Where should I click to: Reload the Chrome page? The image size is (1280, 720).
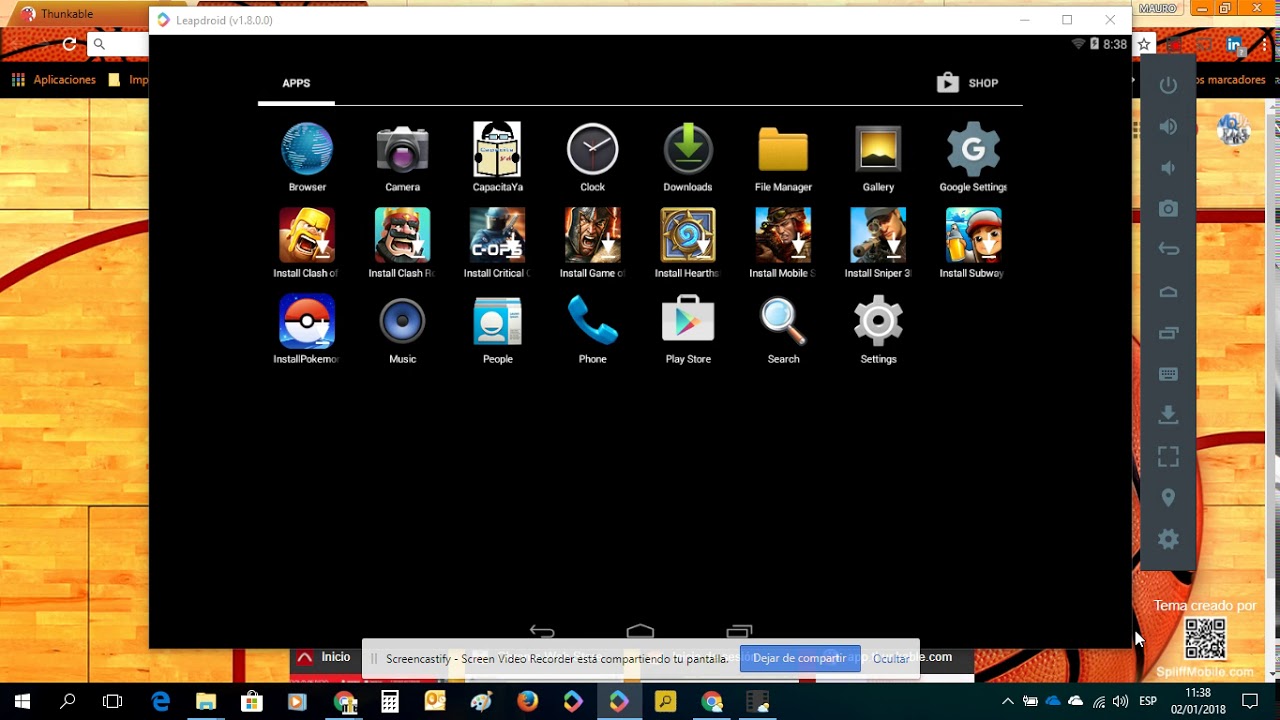69,44
